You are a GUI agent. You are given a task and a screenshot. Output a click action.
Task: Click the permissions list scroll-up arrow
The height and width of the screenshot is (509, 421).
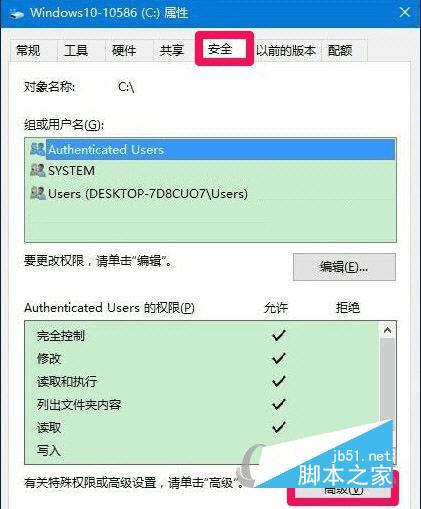coord(387,330)
